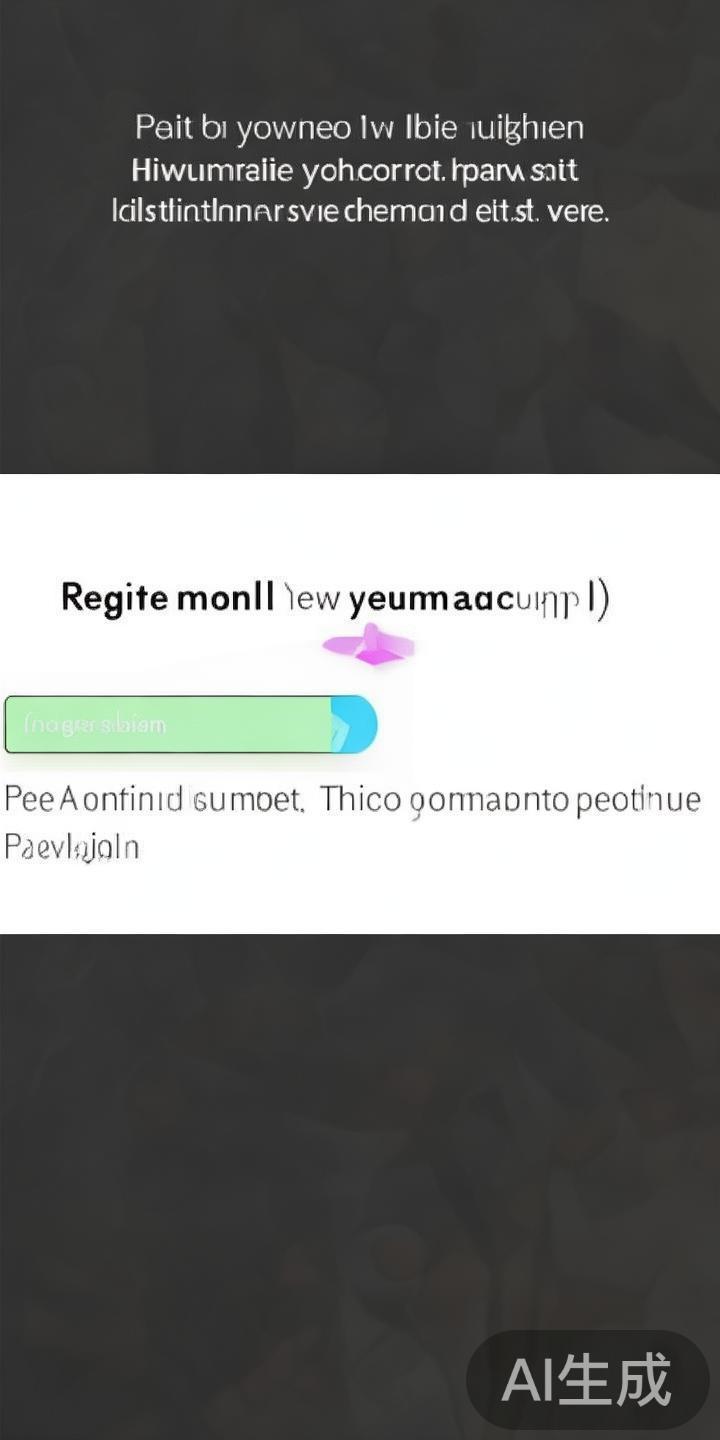Click the "fnagersibiam" placeholder text
Screen dimensions: 720x1440
point(95,725)
